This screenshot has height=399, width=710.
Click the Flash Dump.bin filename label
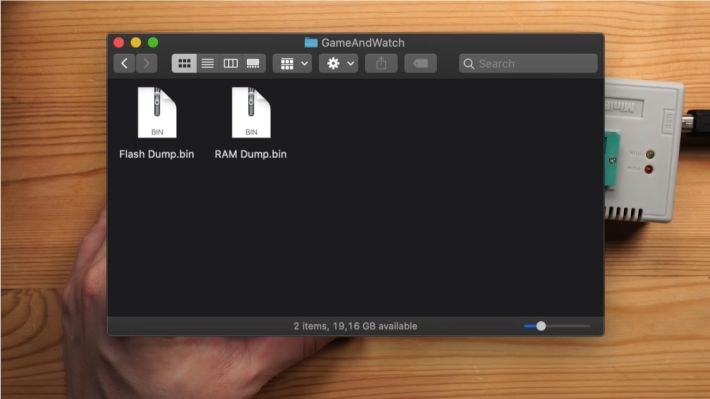(157, 154)
